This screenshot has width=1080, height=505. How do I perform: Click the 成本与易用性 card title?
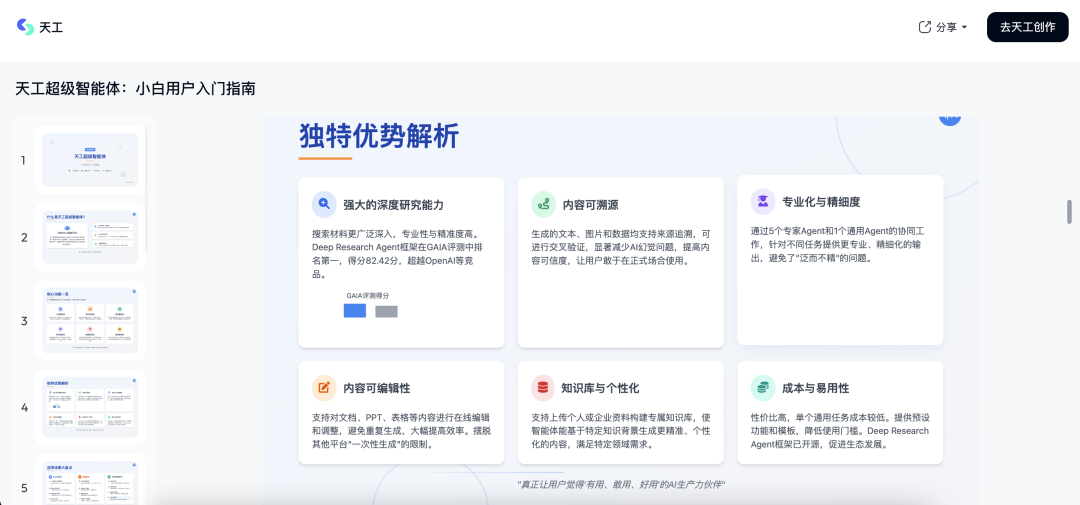point(816,389)
